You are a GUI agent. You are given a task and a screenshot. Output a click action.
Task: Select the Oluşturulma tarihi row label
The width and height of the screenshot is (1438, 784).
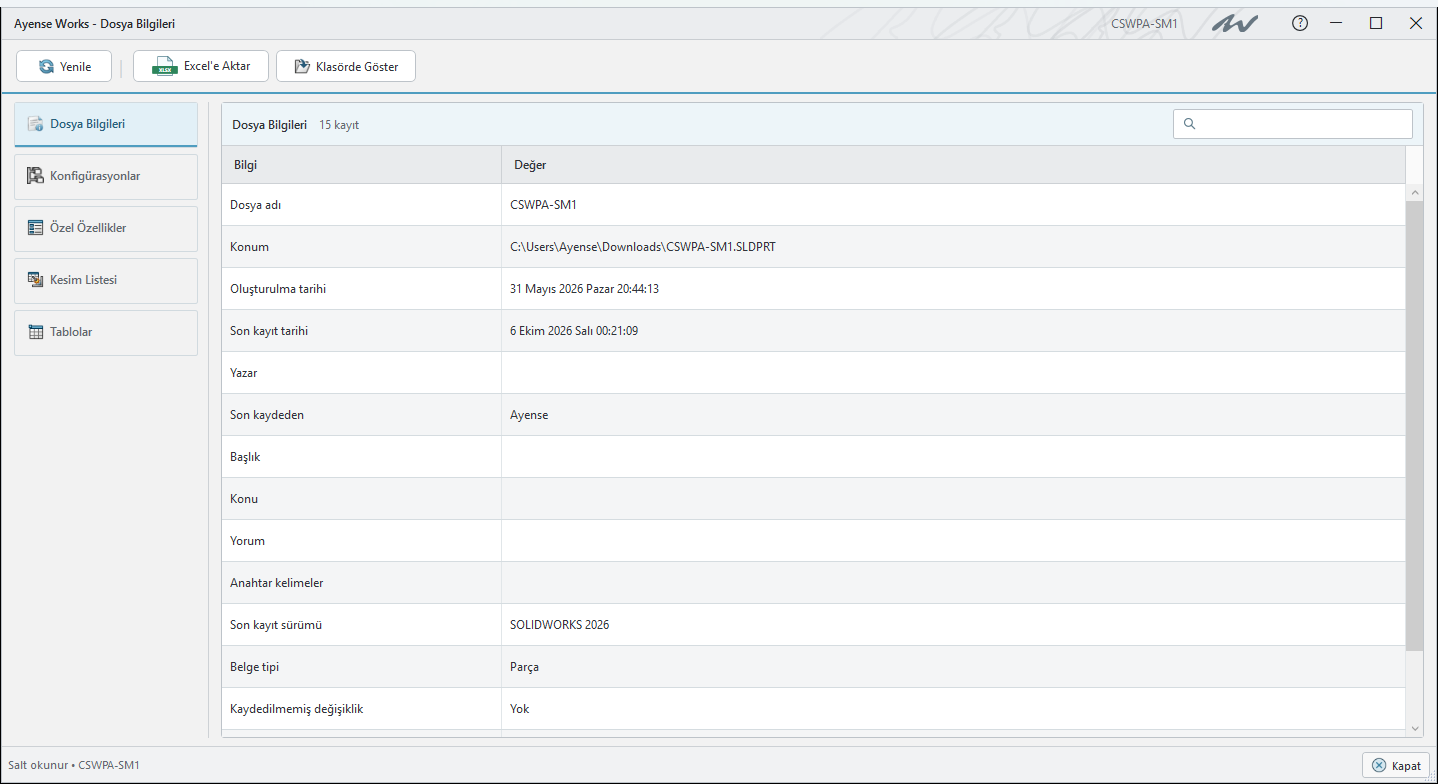[x=278, y=289]
